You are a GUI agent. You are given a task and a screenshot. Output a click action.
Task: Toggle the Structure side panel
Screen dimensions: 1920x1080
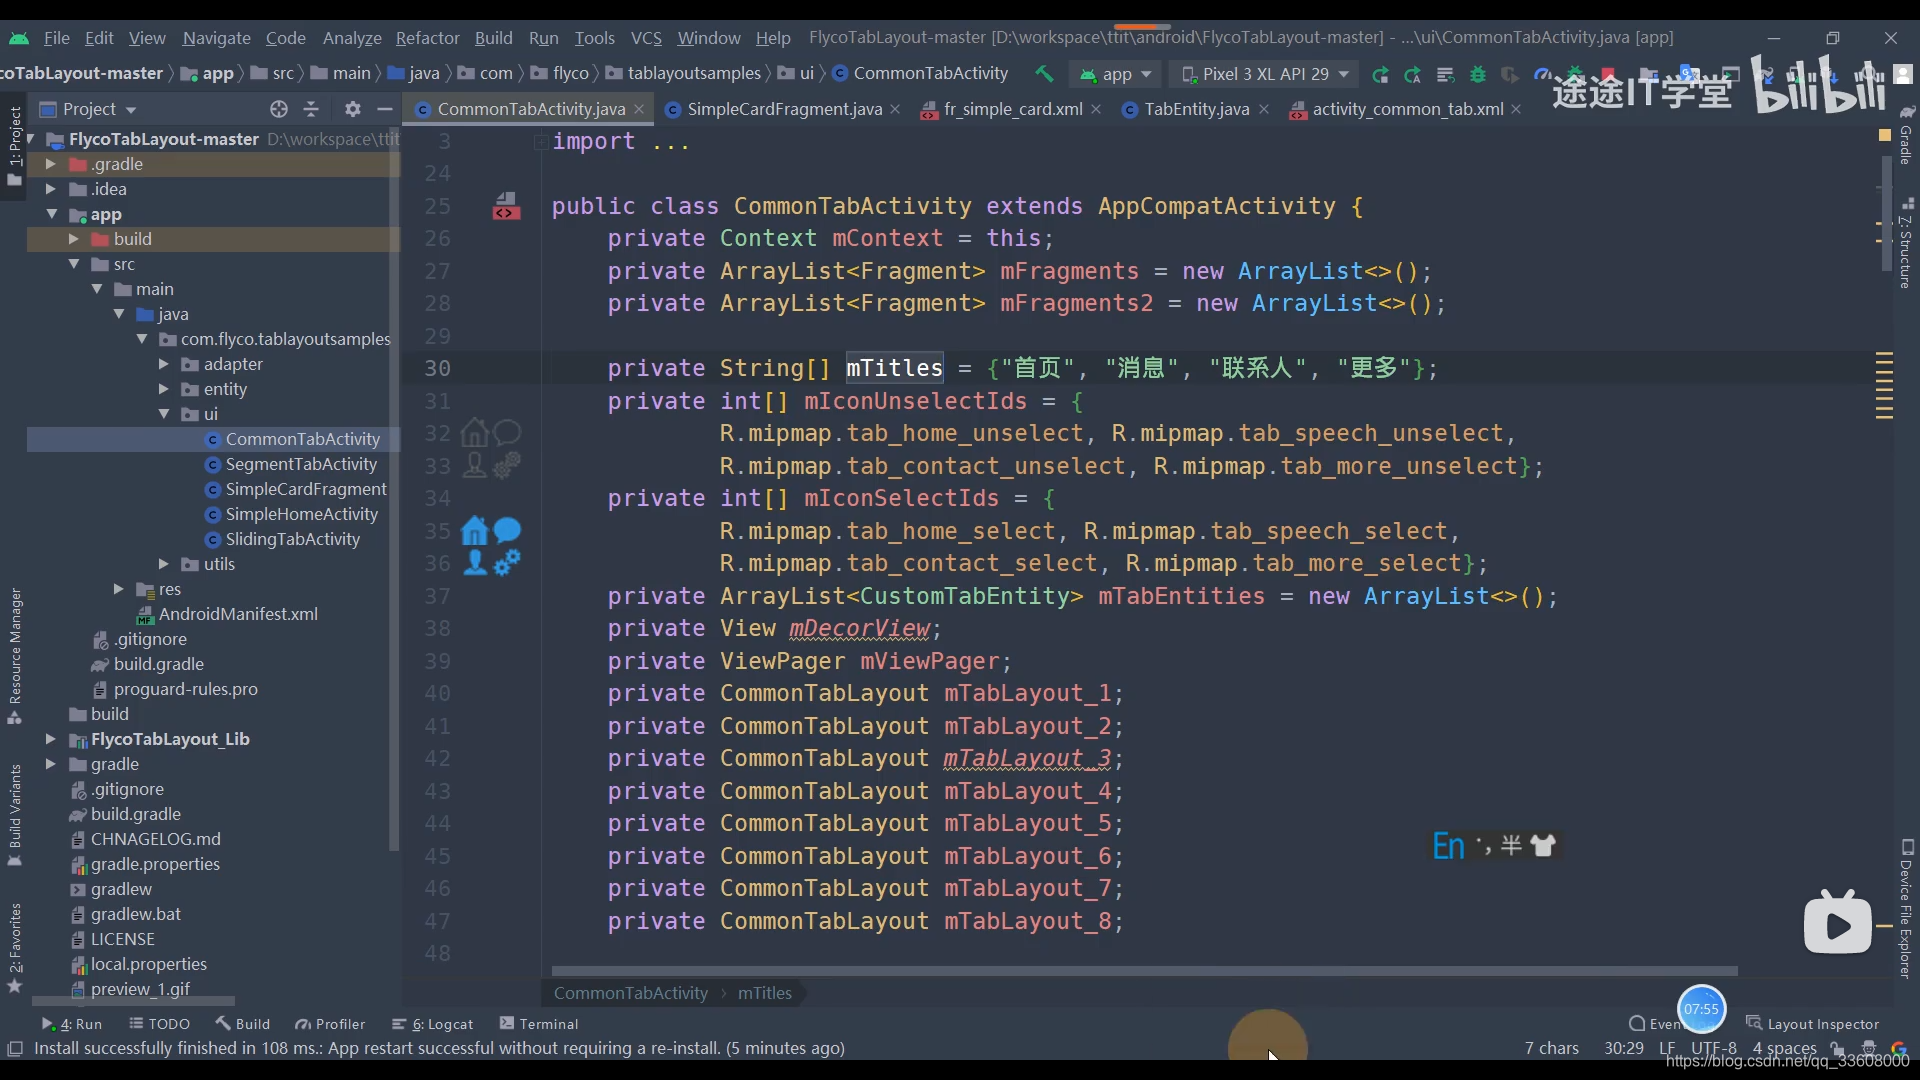point(1906,243)
